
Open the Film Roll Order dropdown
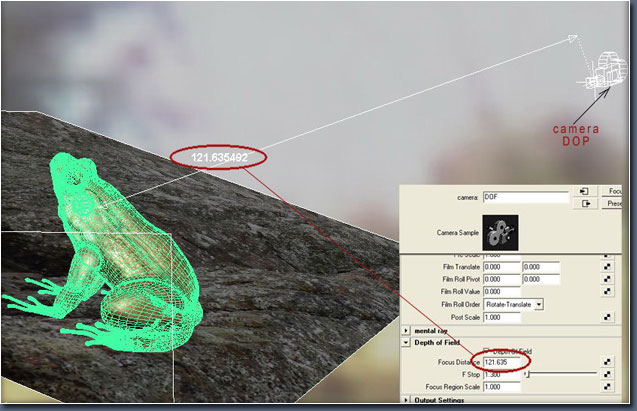[x=538, y=304]
